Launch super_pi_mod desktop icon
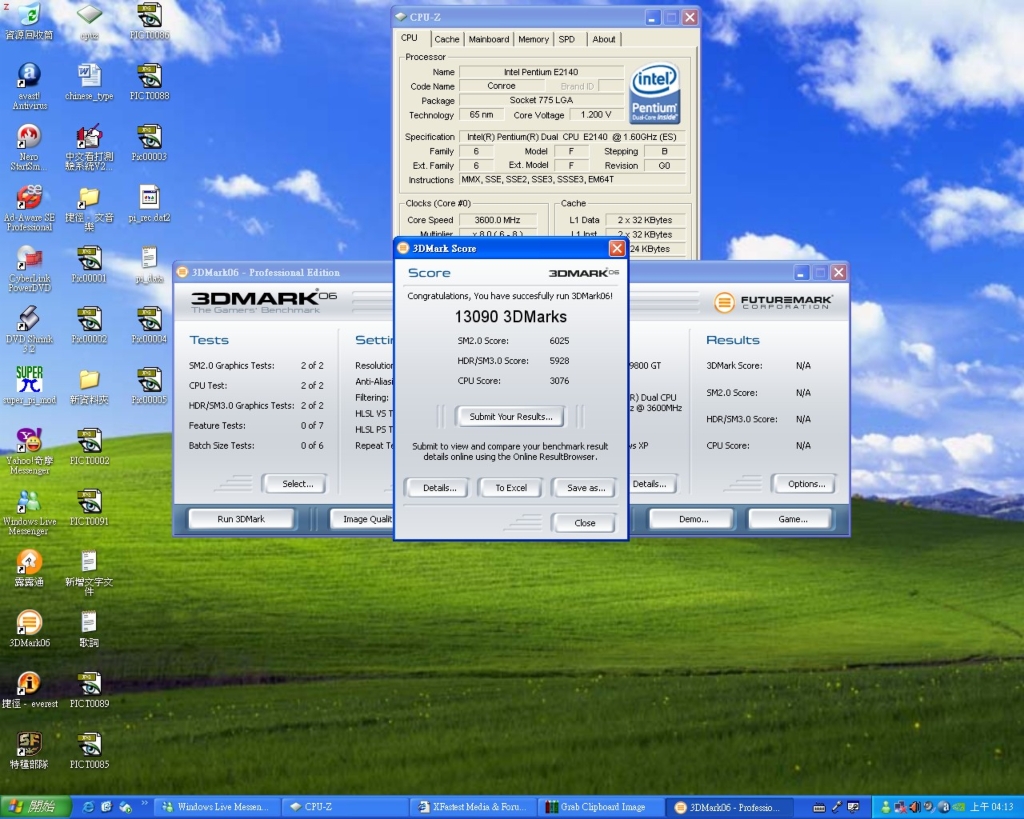The image size is (1024, 819). tap(29, 385)
